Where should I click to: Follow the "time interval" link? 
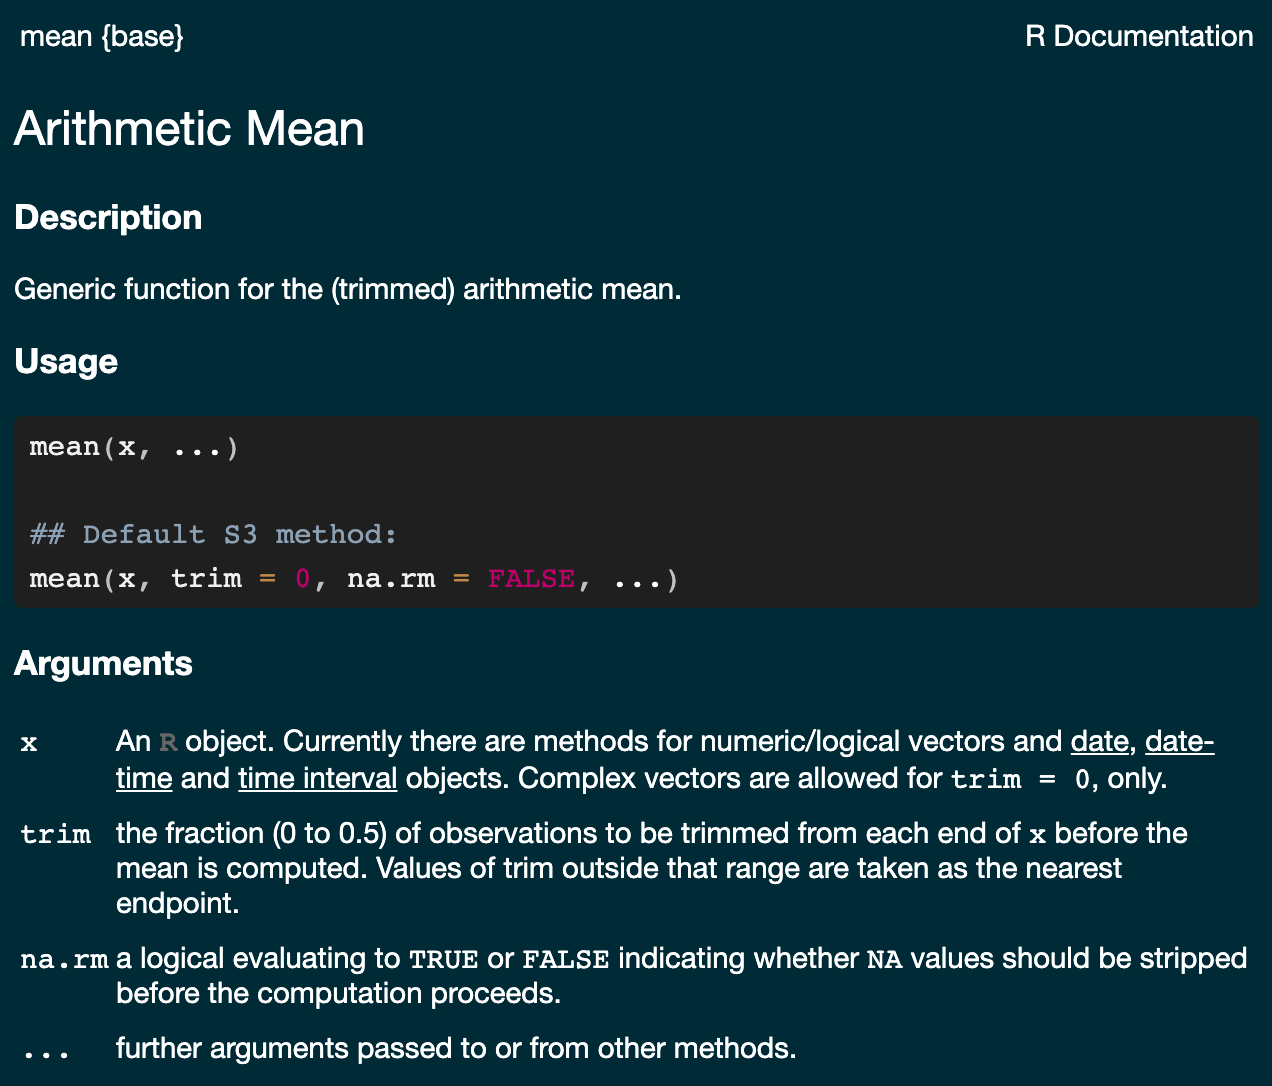317,778
